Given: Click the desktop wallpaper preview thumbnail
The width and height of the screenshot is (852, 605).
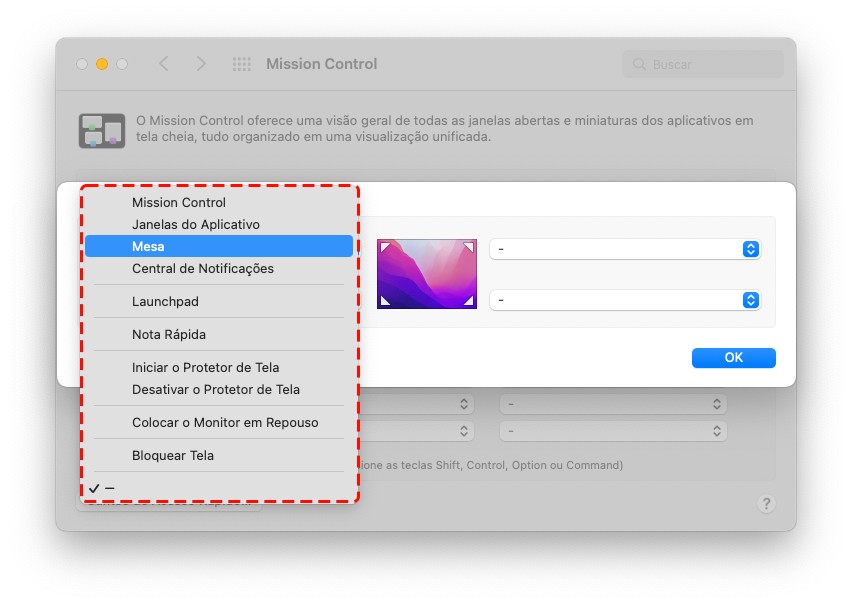Looking at the screenshot, I should [x=426, y=273].
